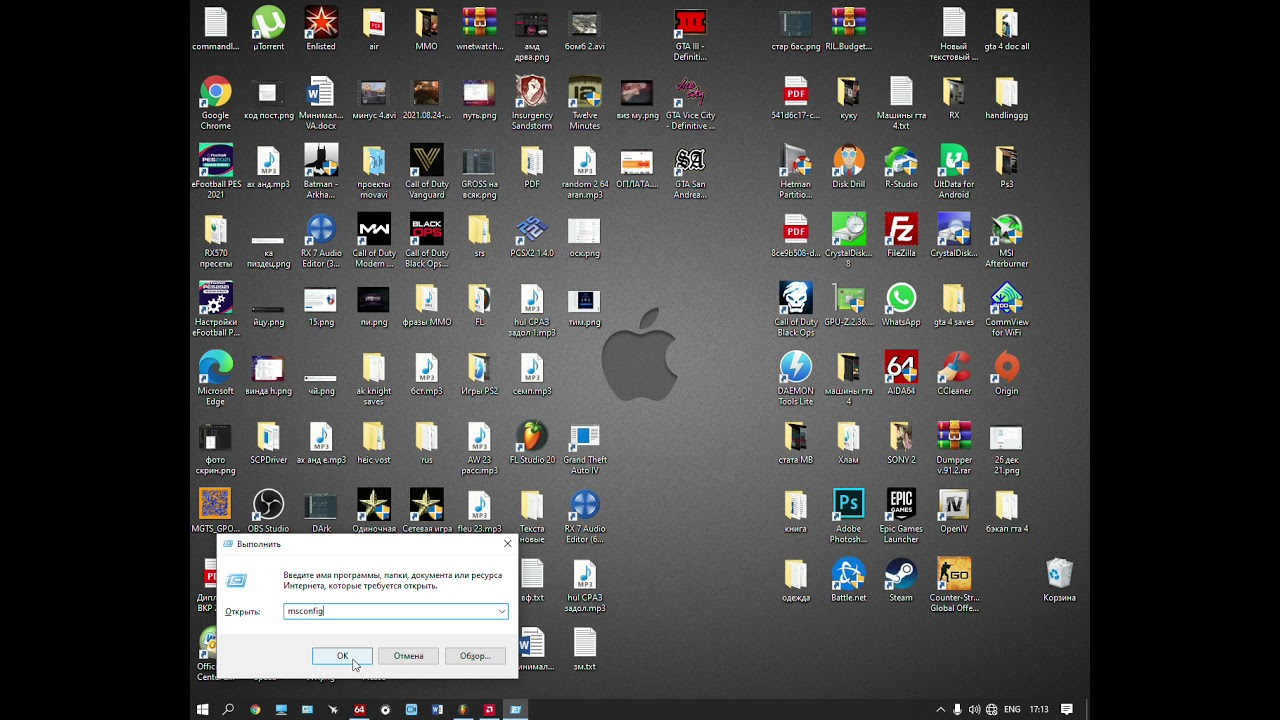
Task: Select the MSI Afterburner icon
Action: coord(1006,241)
